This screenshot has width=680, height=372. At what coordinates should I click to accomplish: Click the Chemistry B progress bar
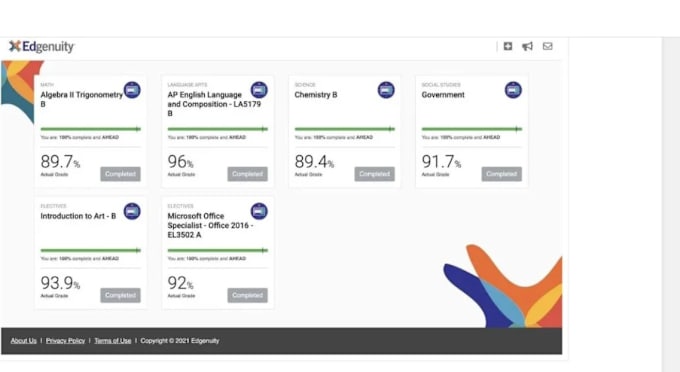[x=345, y=129]
